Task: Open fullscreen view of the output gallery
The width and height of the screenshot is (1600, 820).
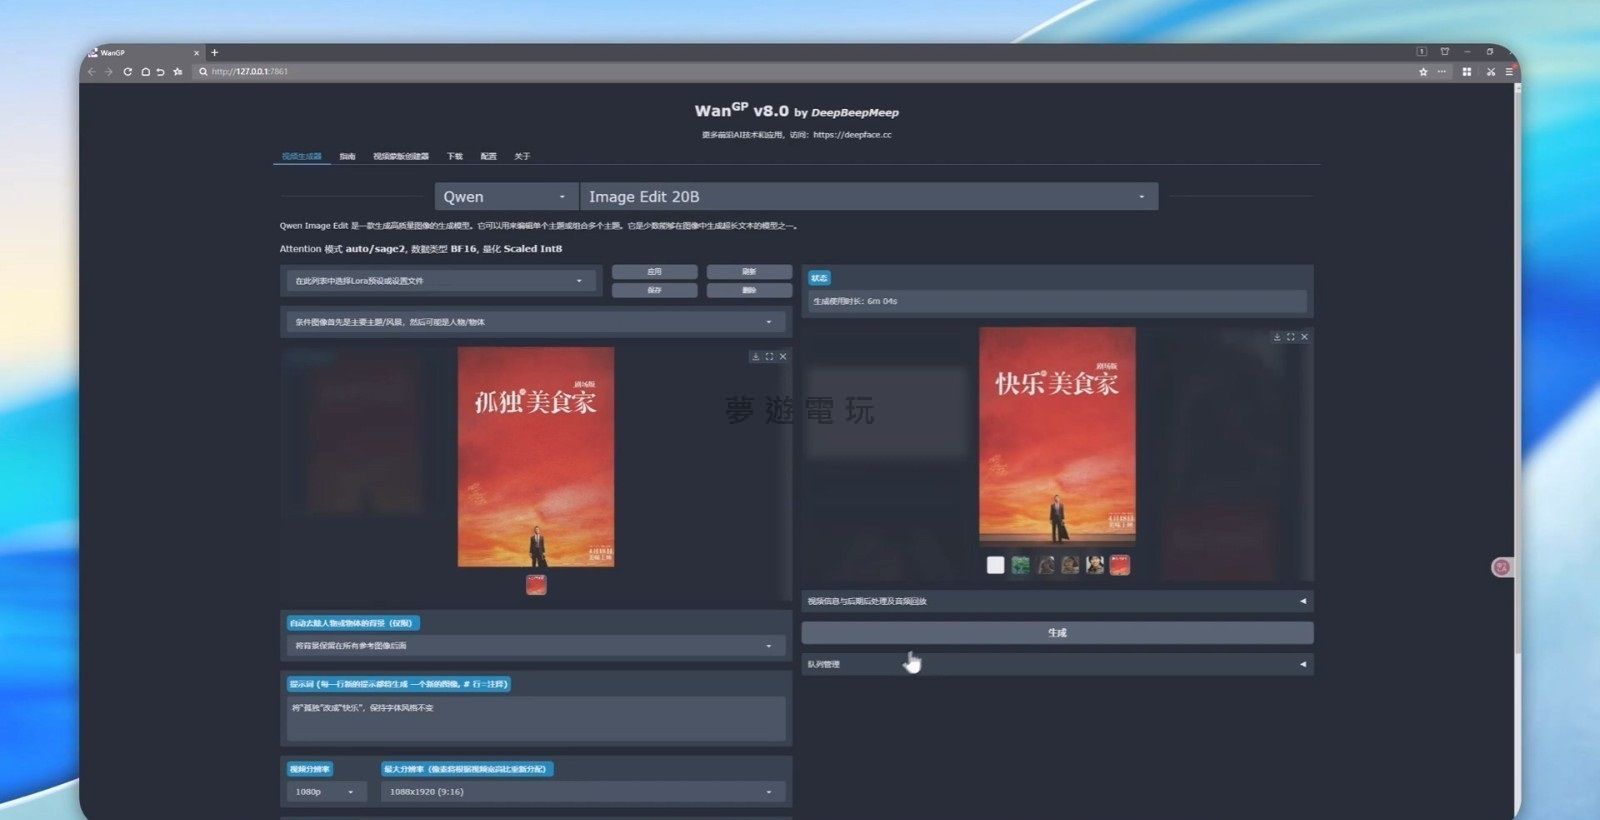Action: (1290, 337)
